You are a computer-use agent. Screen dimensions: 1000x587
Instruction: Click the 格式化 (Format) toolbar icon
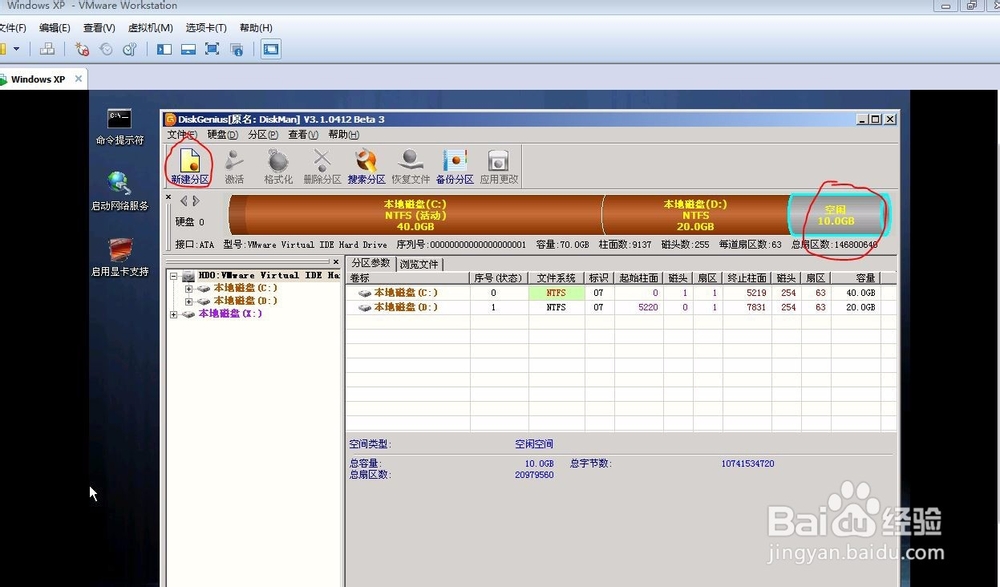[278, 166]
